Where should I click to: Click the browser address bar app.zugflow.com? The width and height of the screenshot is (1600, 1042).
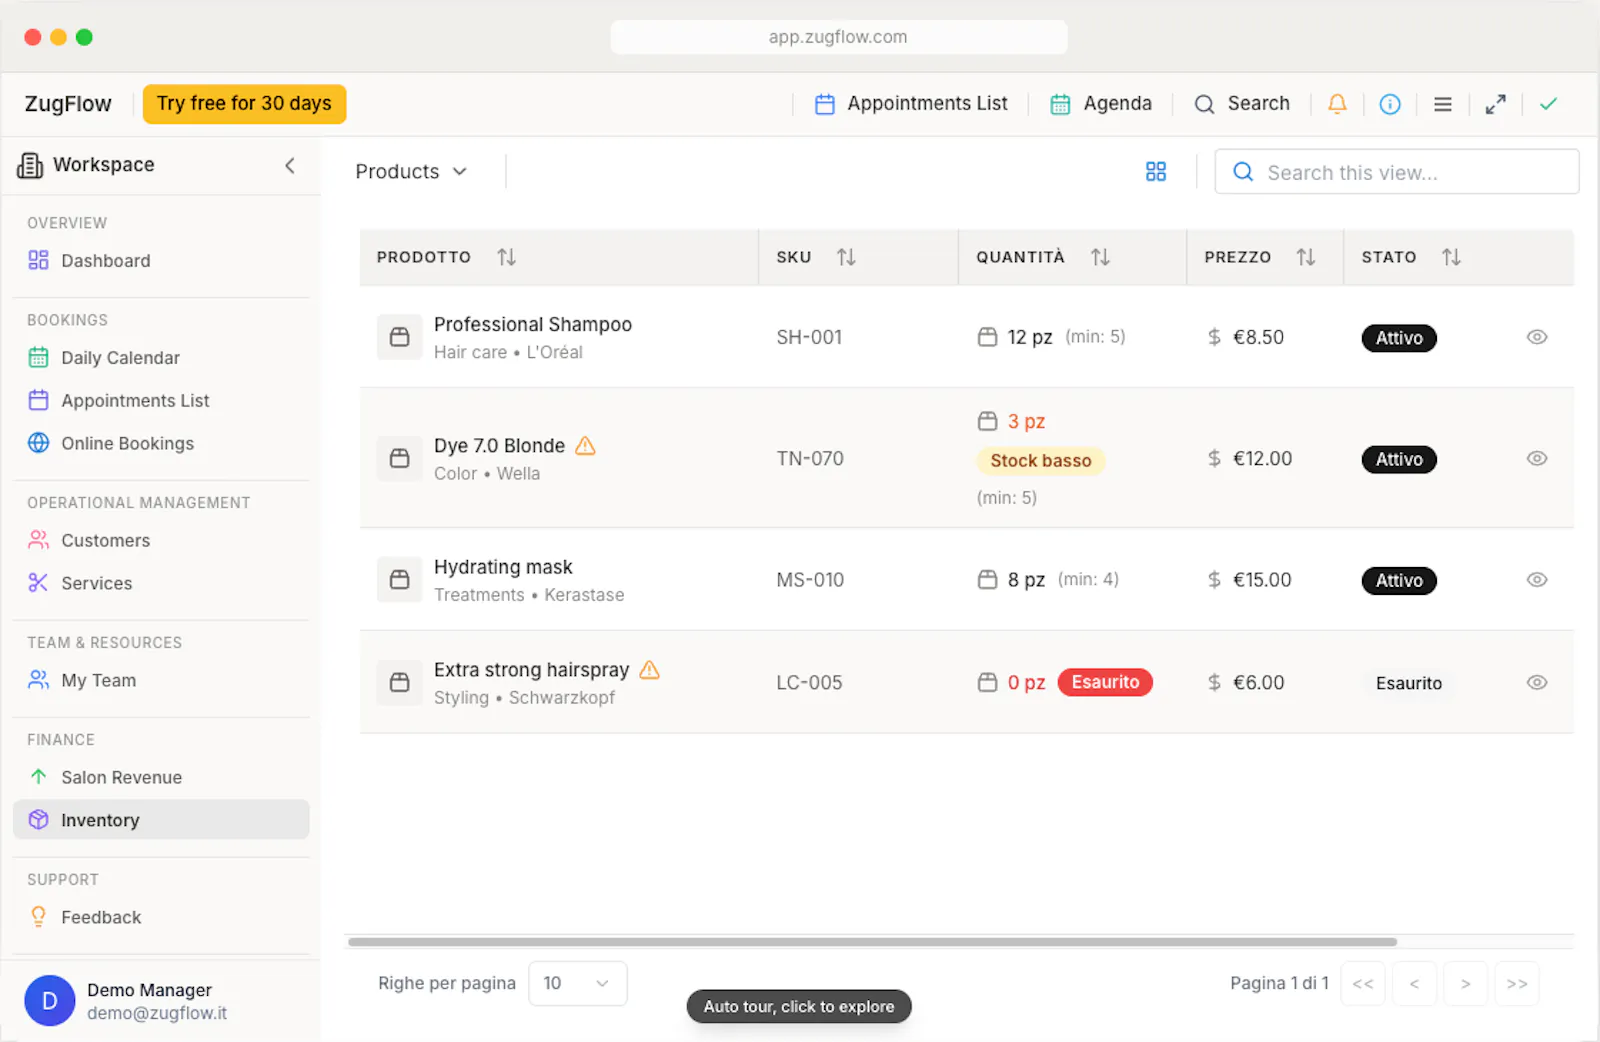pos(839,37)
